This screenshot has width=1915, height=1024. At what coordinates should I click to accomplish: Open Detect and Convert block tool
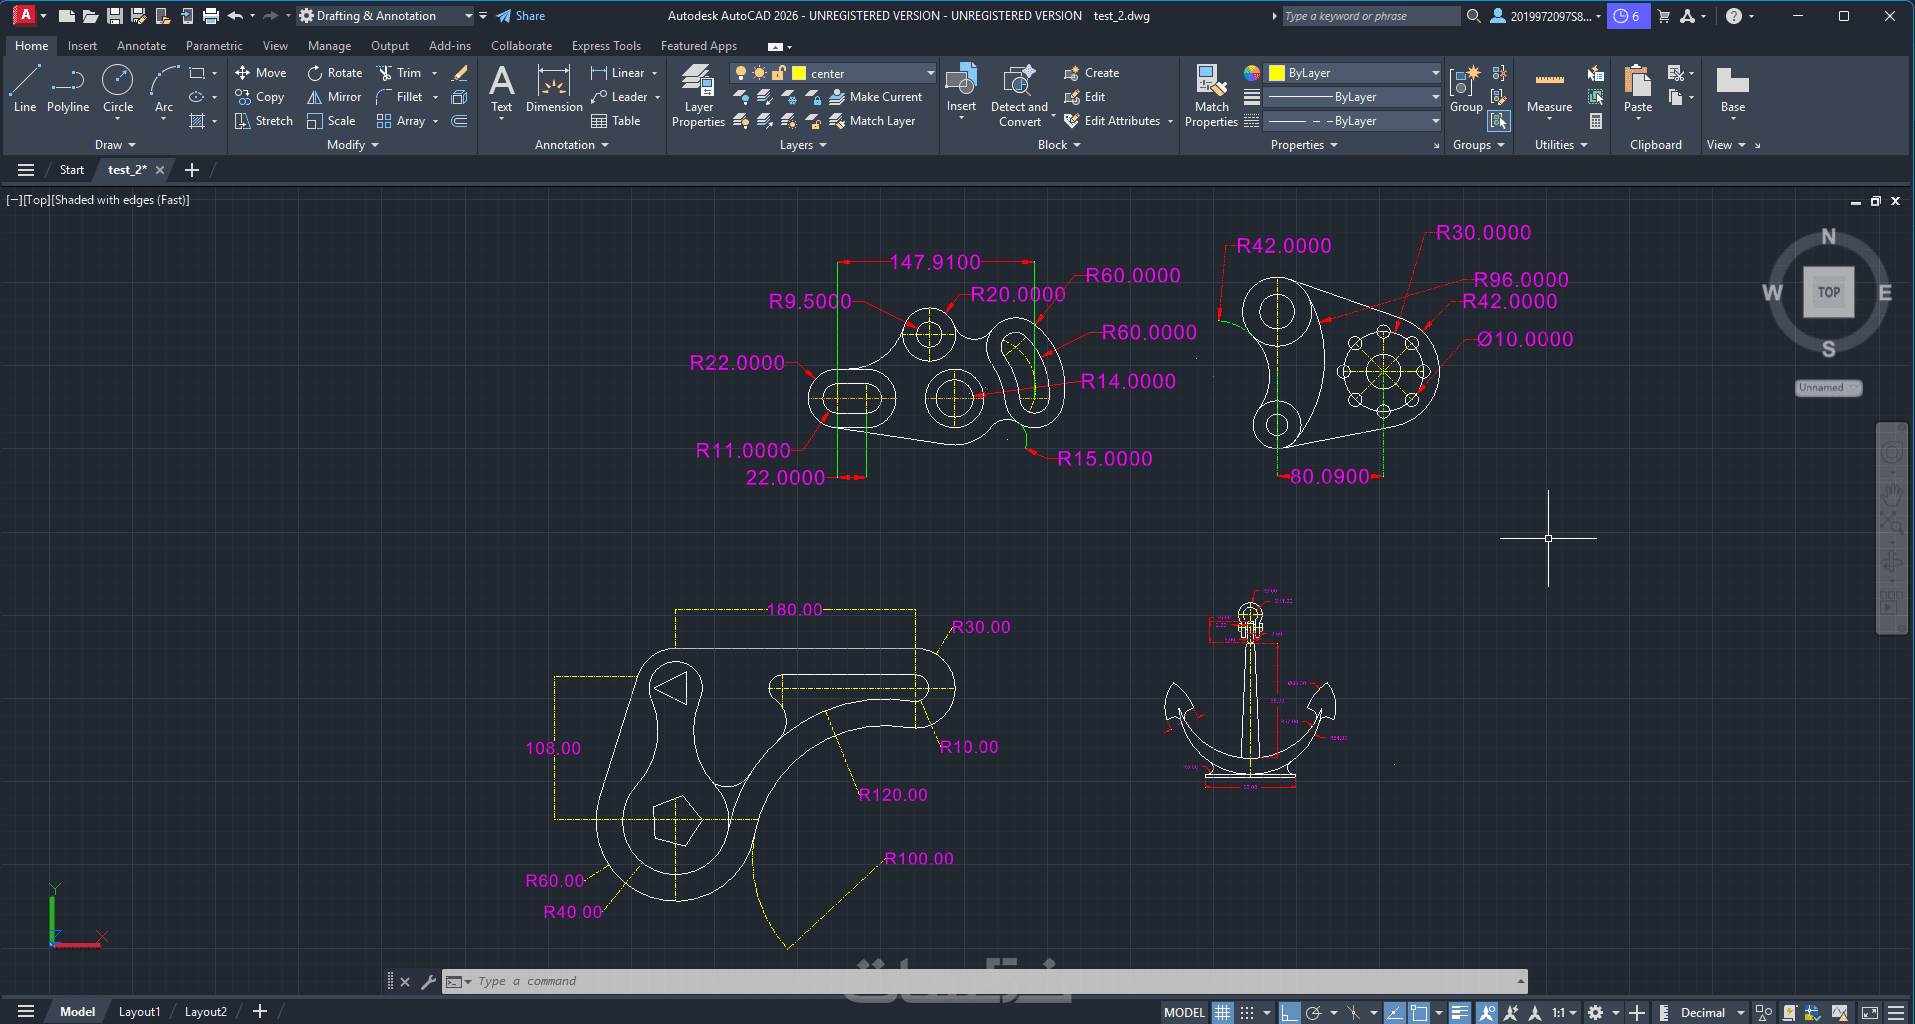point(1019,95)
